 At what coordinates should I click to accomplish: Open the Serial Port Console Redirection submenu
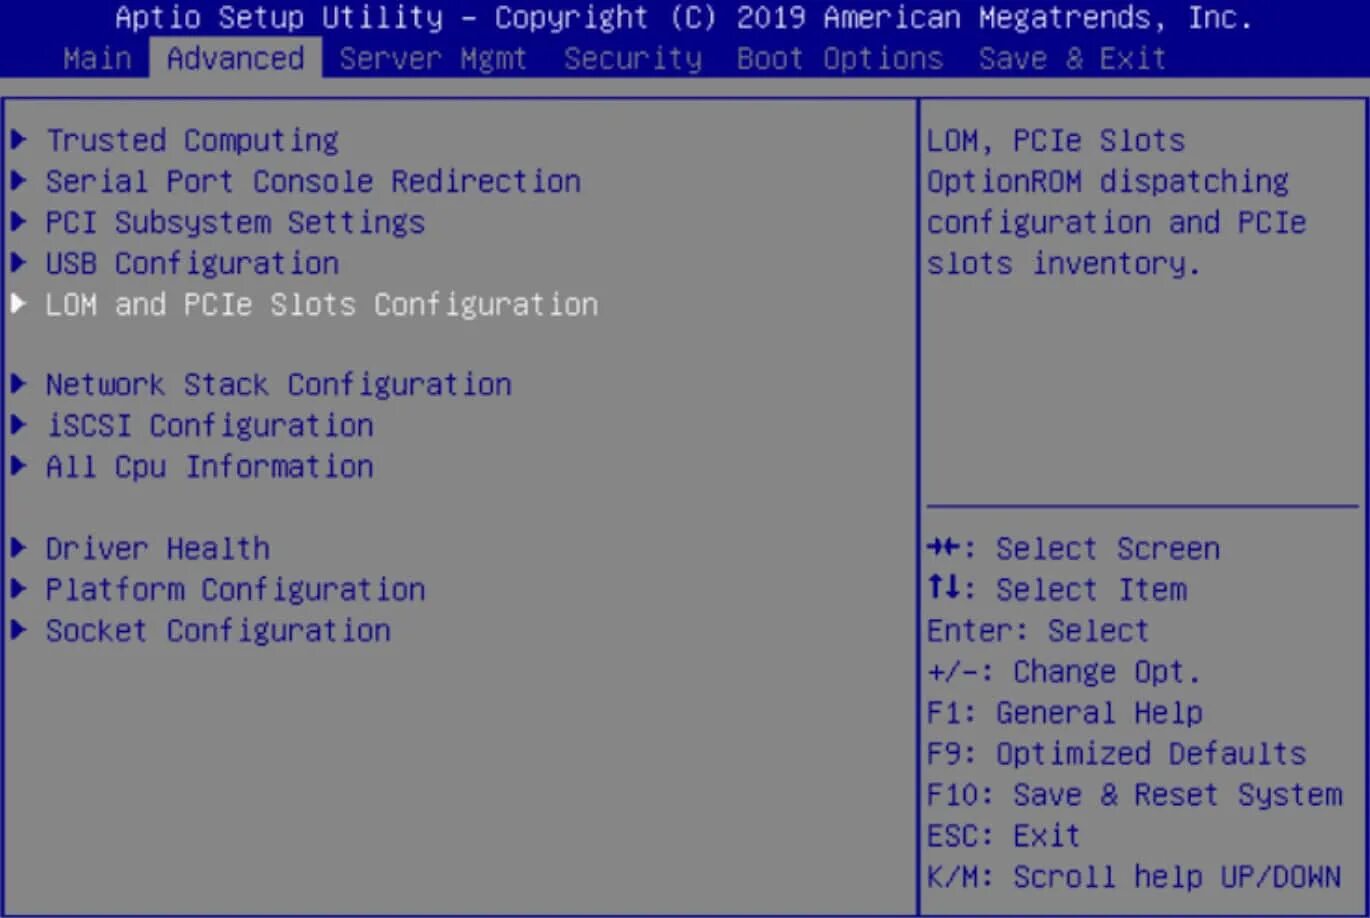tap(313, 181)
